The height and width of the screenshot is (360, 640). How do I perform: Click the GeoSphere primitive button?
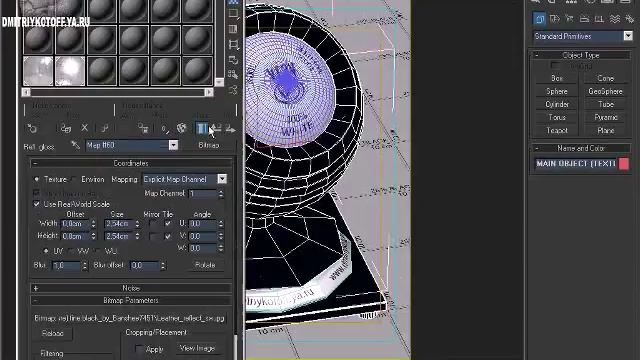pyautogui.click(x=606, y=91)
